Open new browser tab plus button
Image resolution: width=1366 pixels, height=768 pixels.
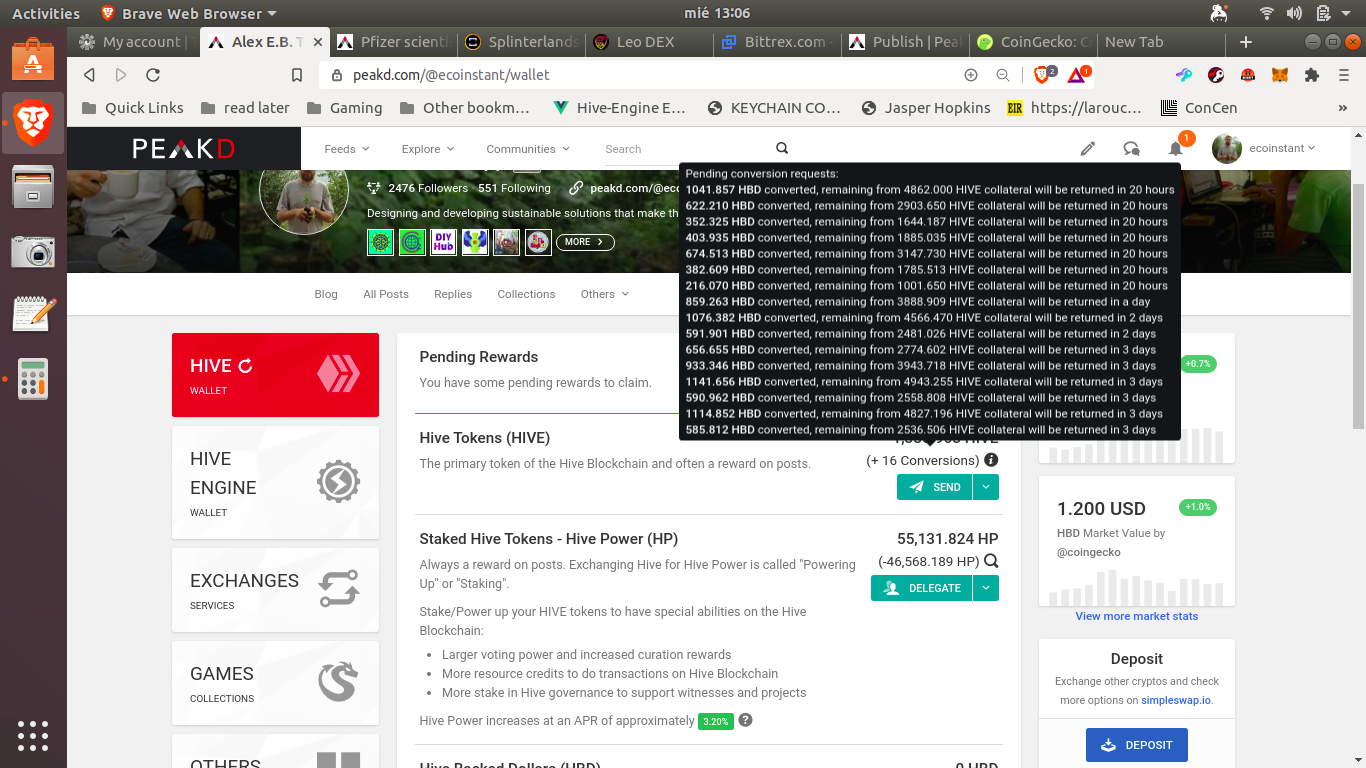pos(1246,42)
